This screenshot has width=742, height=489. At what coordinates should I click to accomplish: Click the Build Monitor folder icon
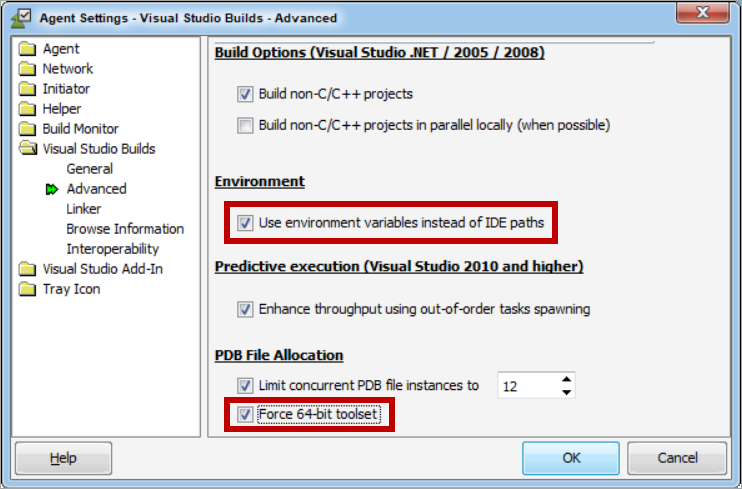click(x=27, y=129)
